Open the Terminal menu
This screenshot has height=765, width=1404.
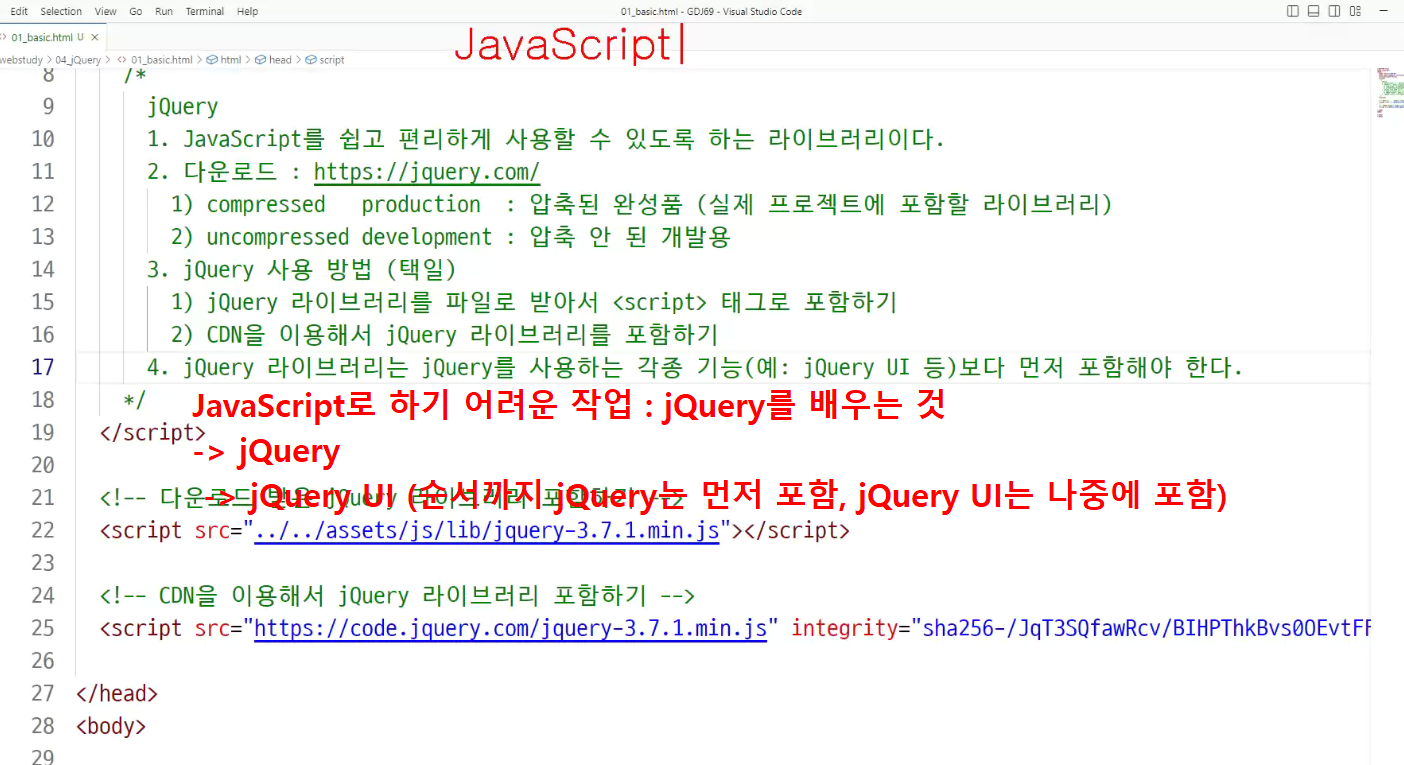click(x=205, y=11)
